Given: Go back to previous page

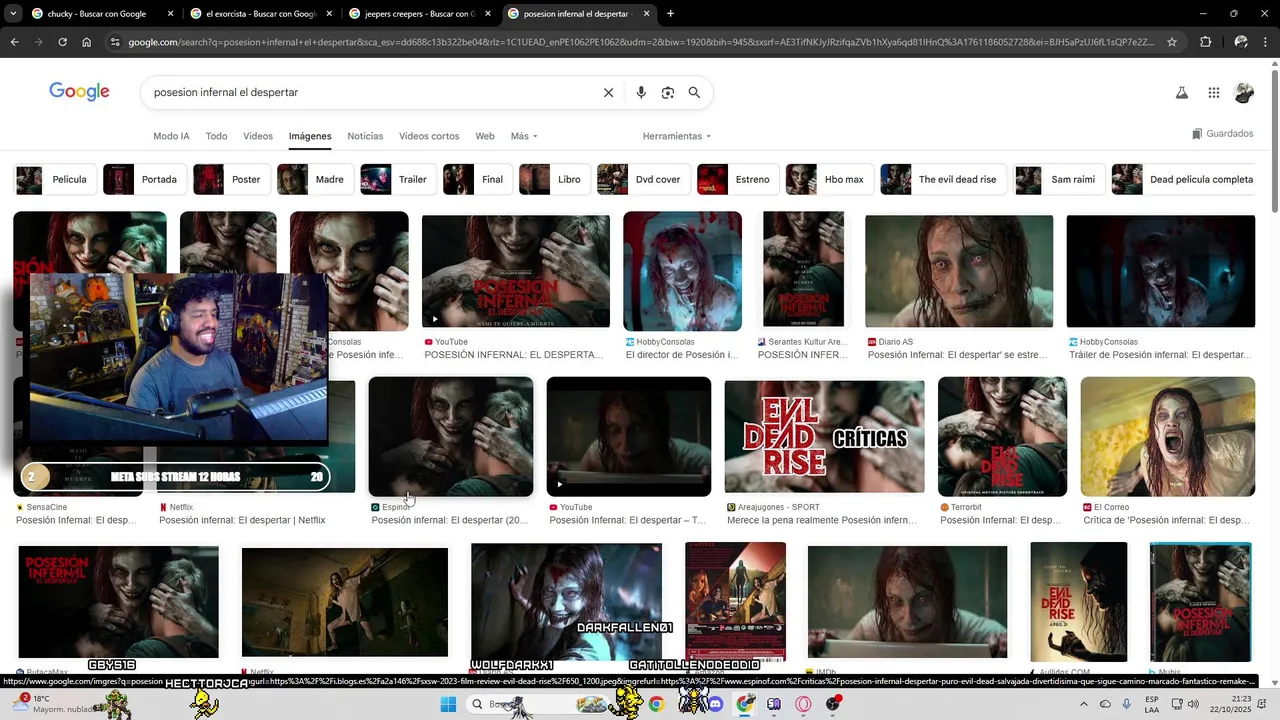Looking at the screenshot, I should click(x=14, y=42).
